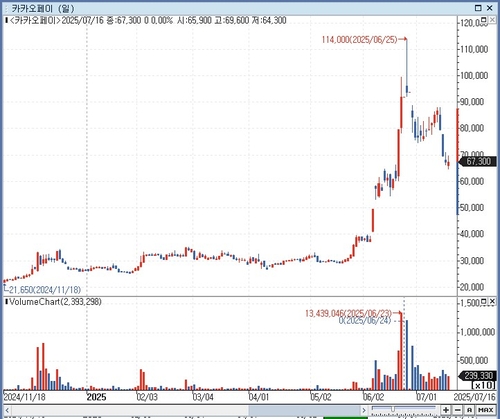The width and height of the screenshot is (500, 419).
Task: Maximize the 카카오페이 window
Action: pyautogui.click(x=478, y=8)
